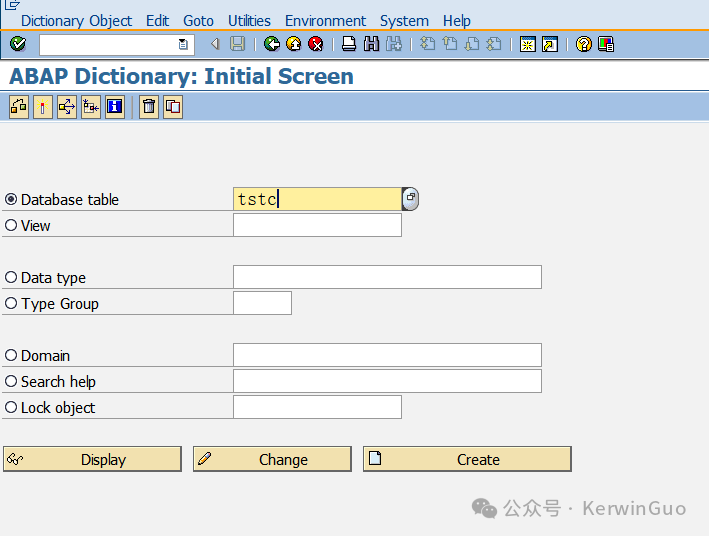The width and height of the screenshot is (709, 536).
Task: Click the Last Page icon
Action: point(494,44)
